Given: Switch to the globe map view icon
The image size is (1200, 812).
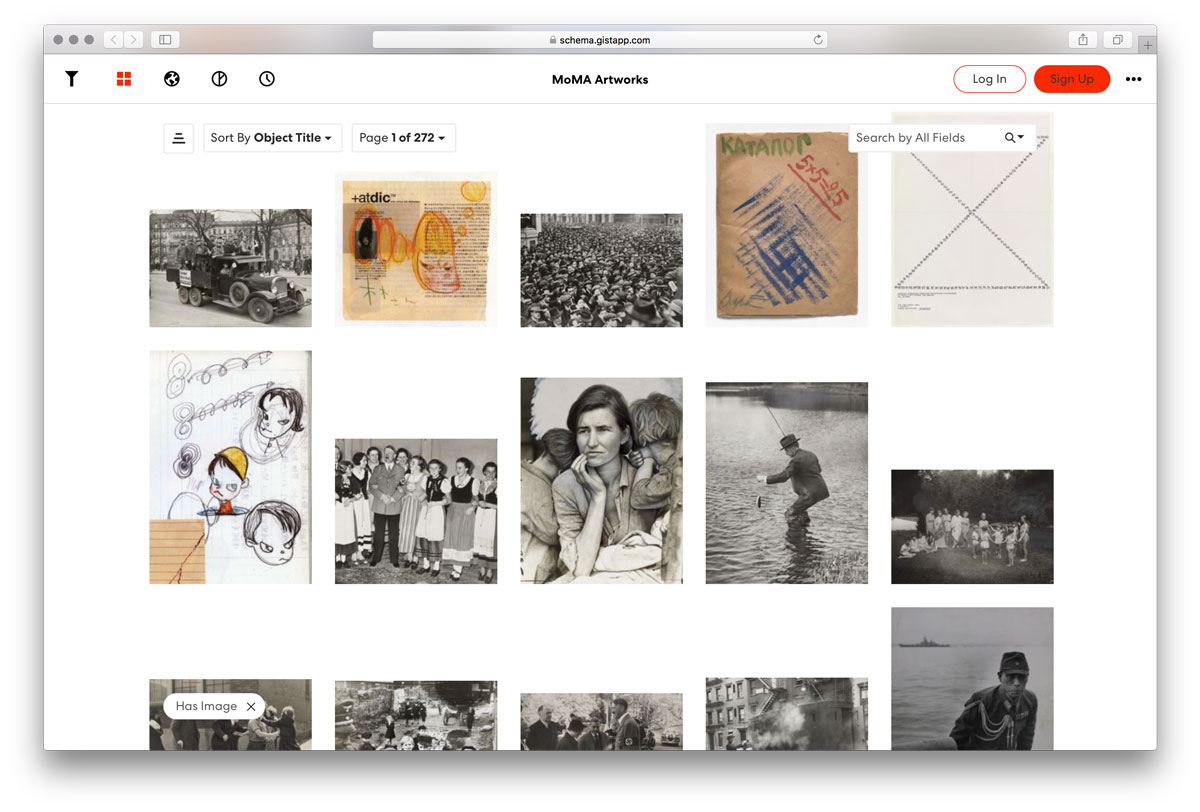Looking at the screenshot, I should (x=172, y=79).
